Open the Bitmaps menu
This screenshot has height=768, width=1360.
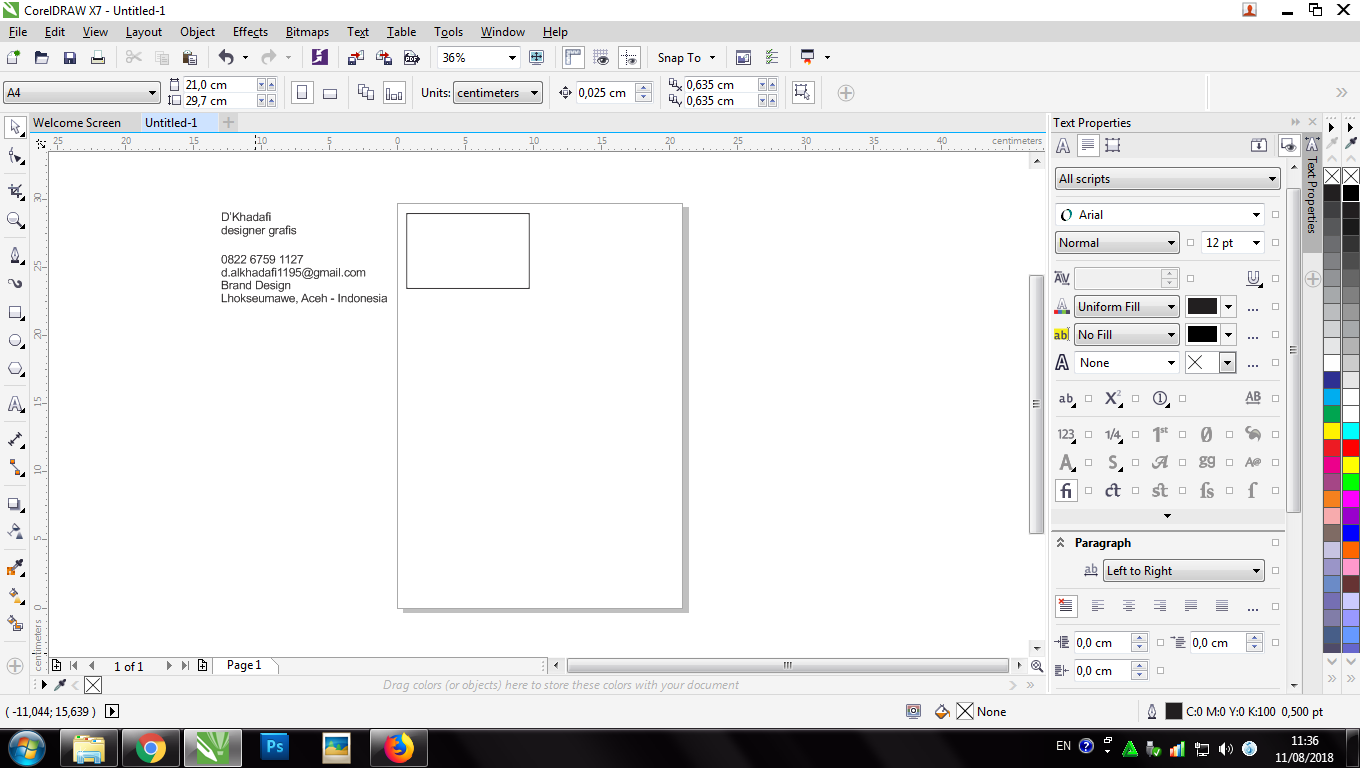[x=307, y=32]
